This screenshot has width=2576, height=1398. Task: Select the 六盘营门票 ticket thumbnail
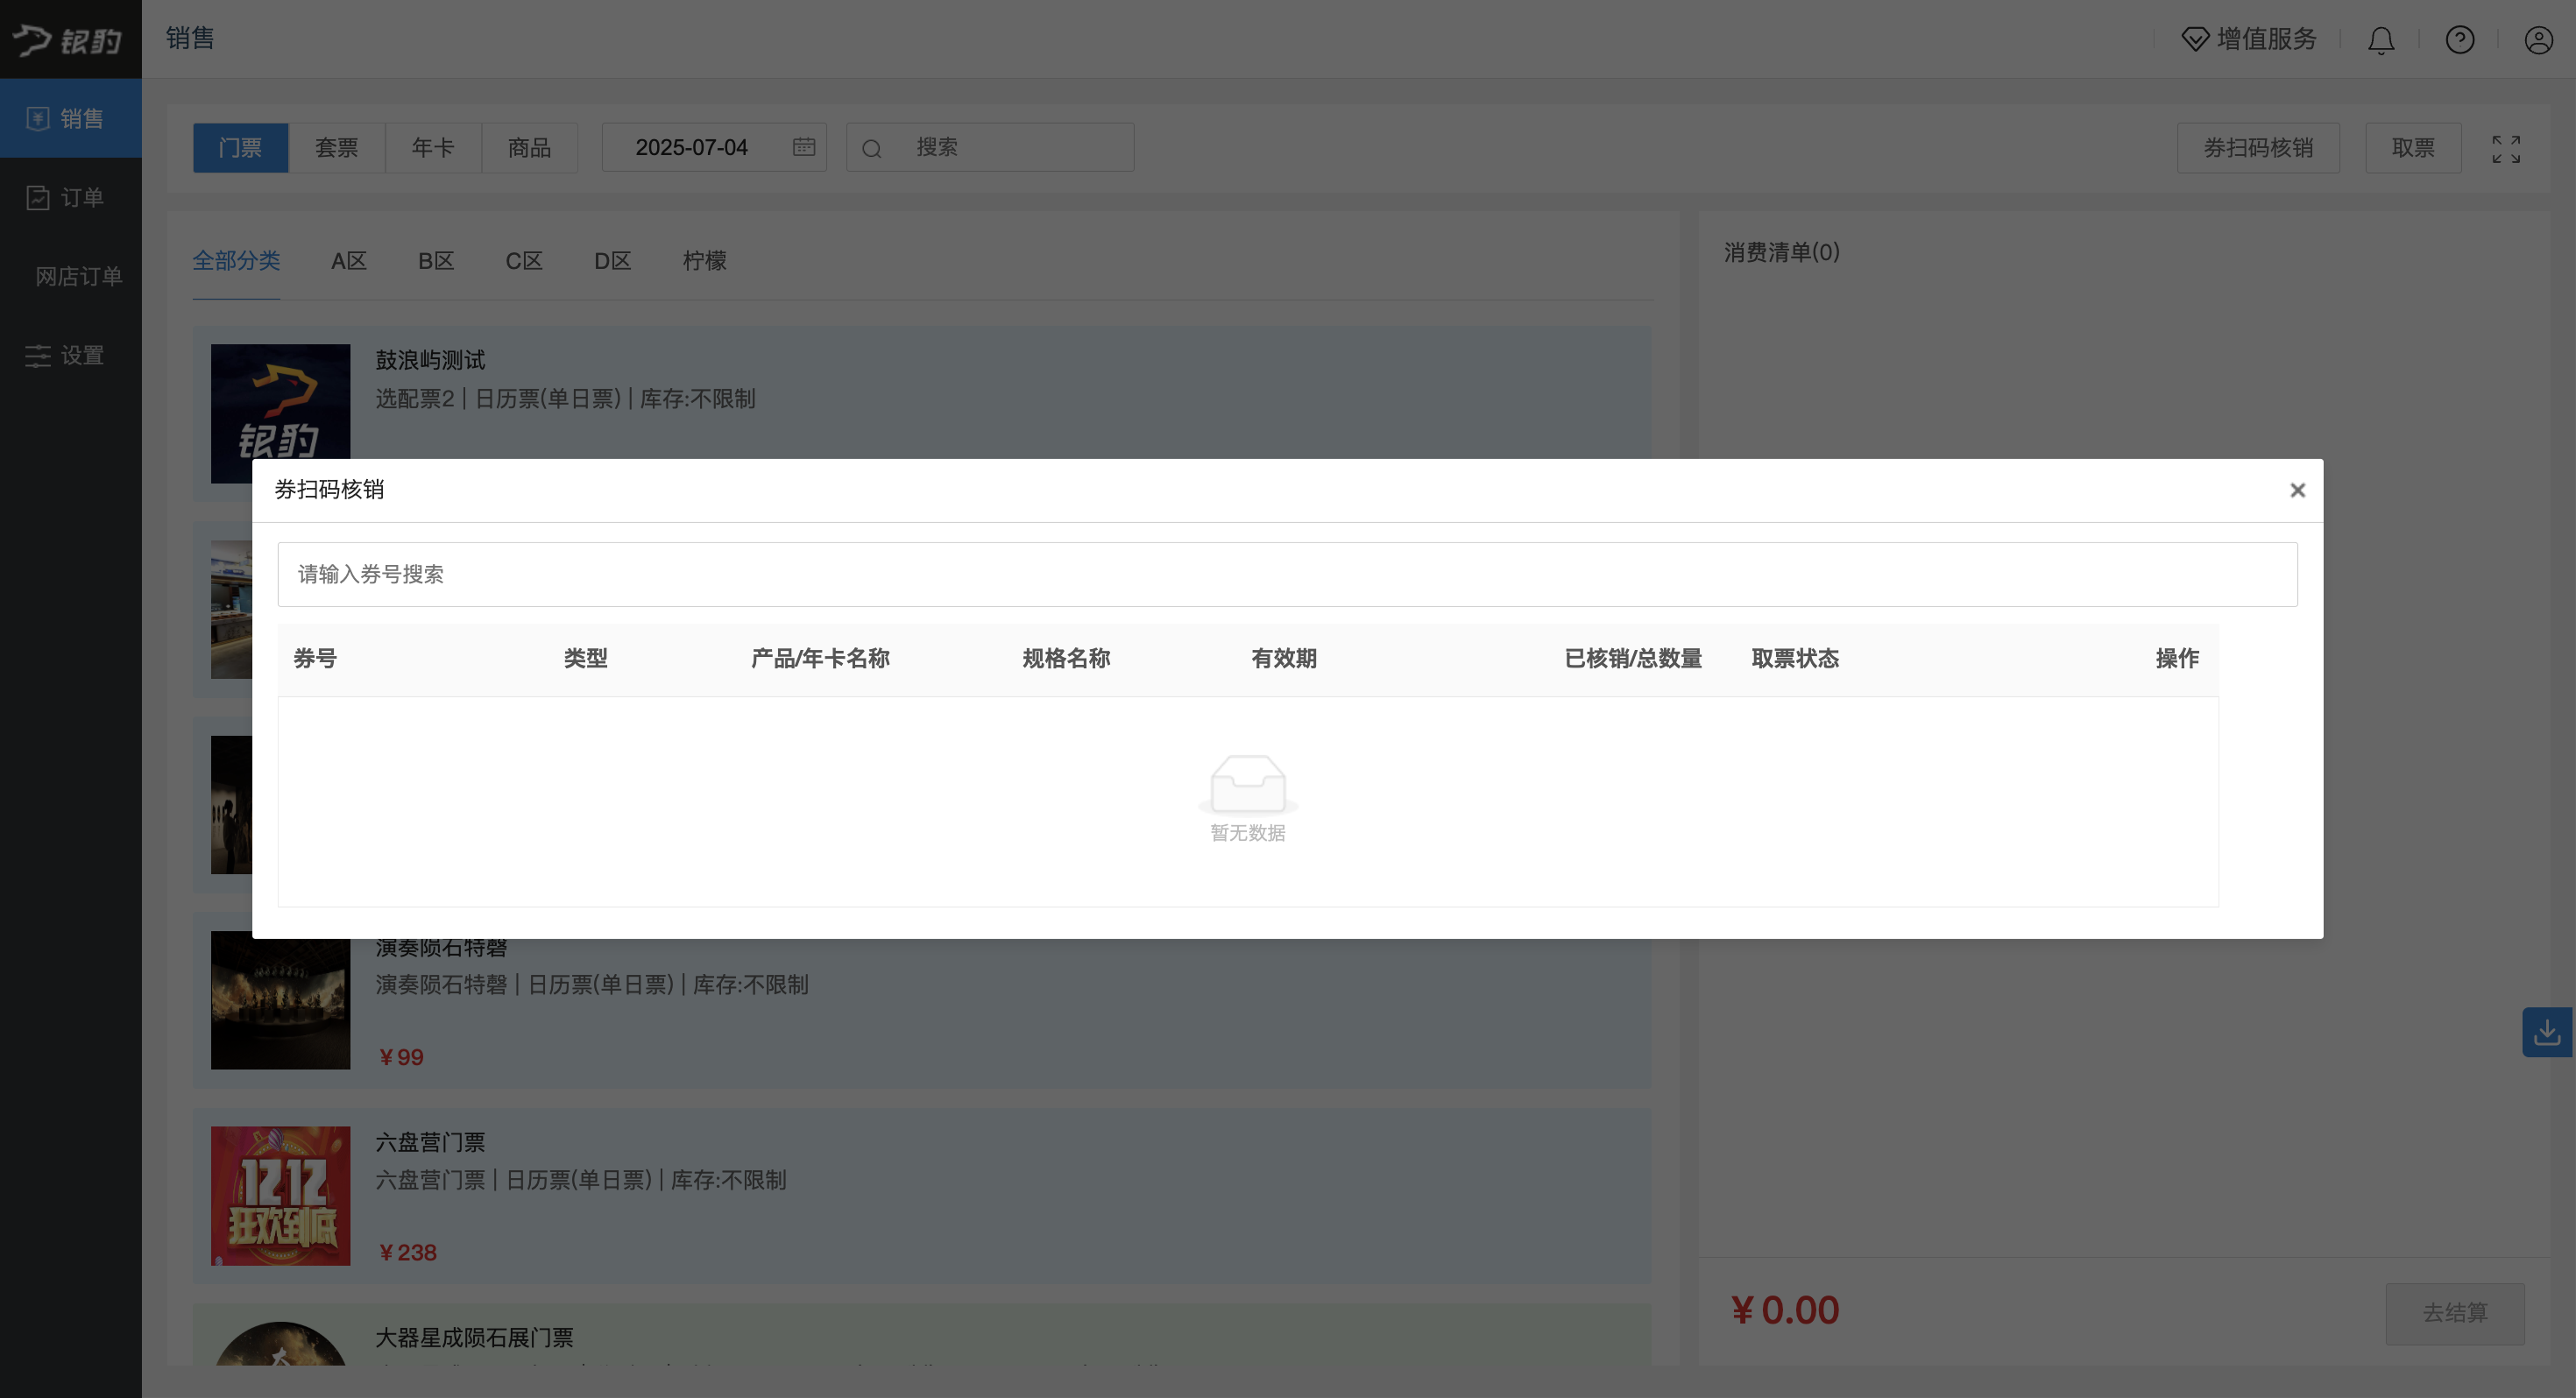[280, 1195]
